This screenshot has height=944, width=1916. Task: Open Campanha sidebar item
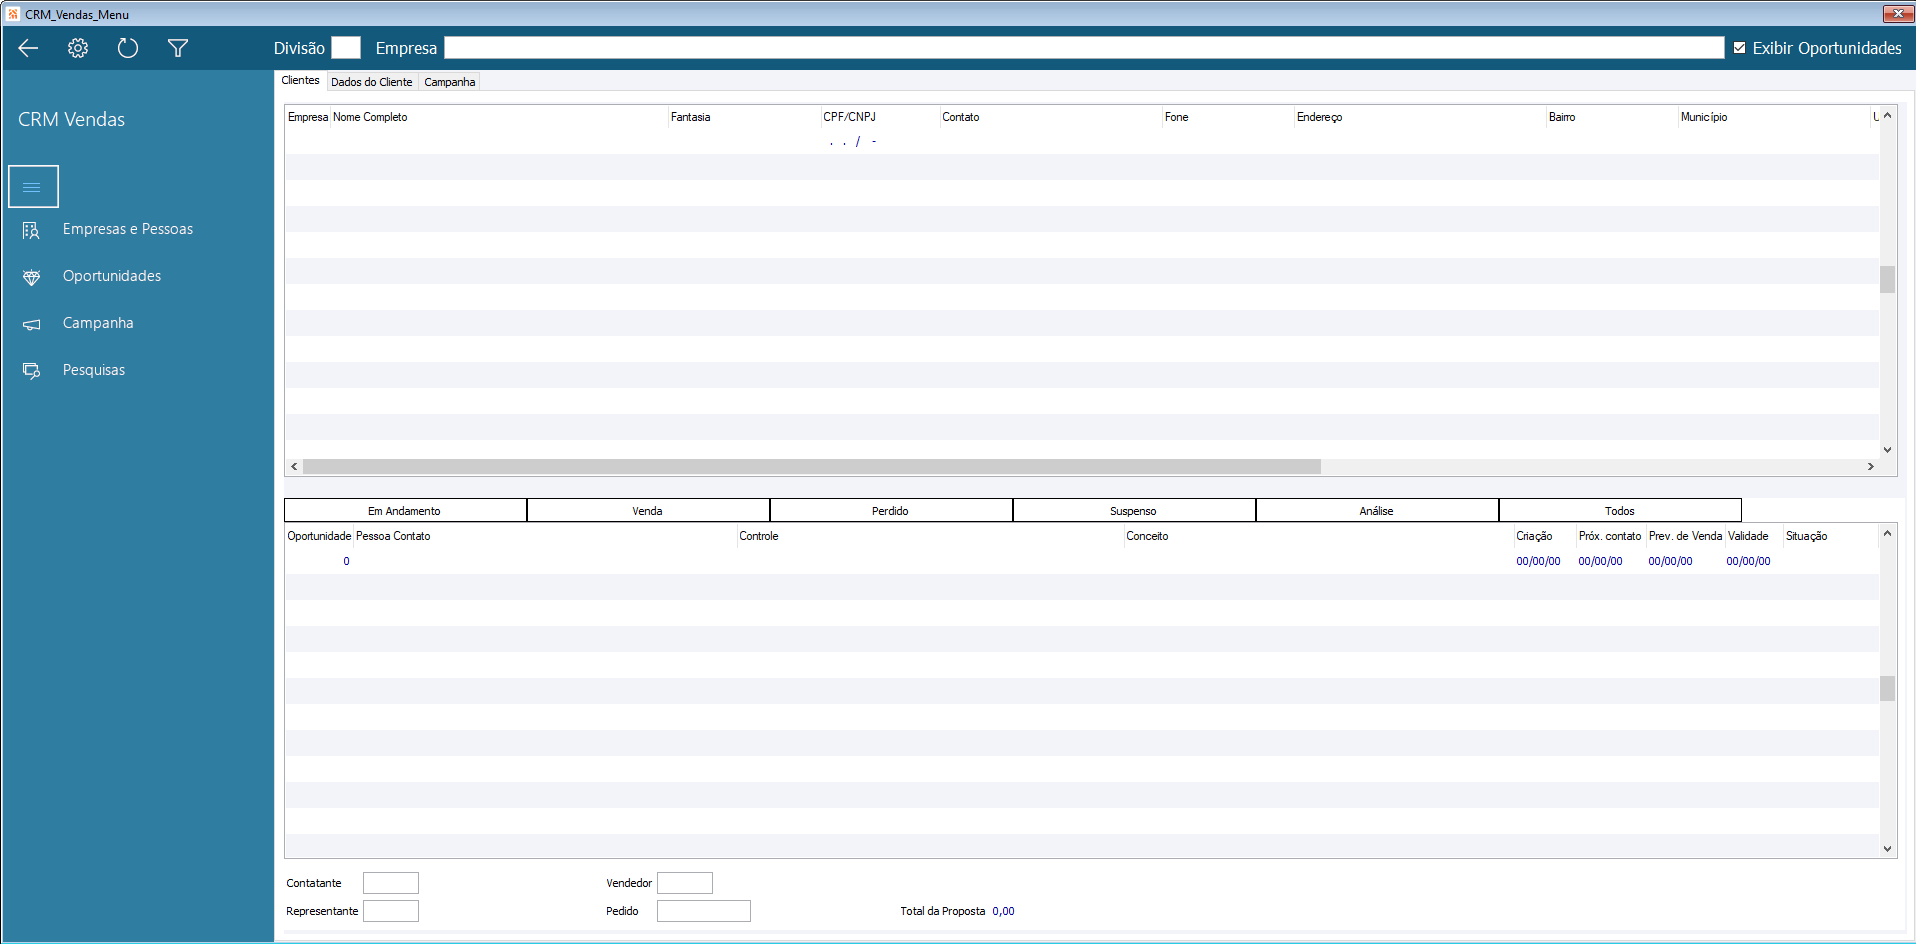coord(98,323)
